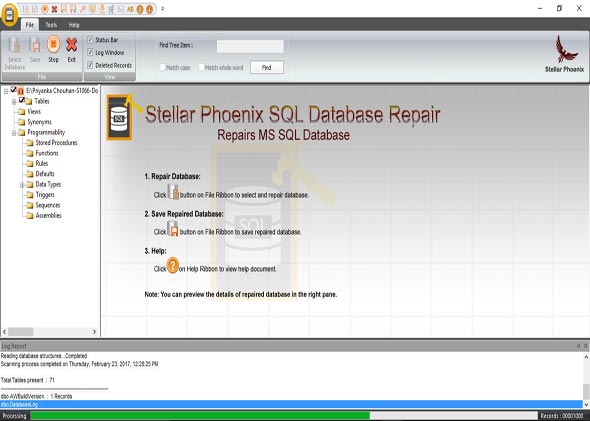This screenshot has height=421, width=590.
Task: Pin or auto-hide the Log Report panel
Action: coord(578,346)
